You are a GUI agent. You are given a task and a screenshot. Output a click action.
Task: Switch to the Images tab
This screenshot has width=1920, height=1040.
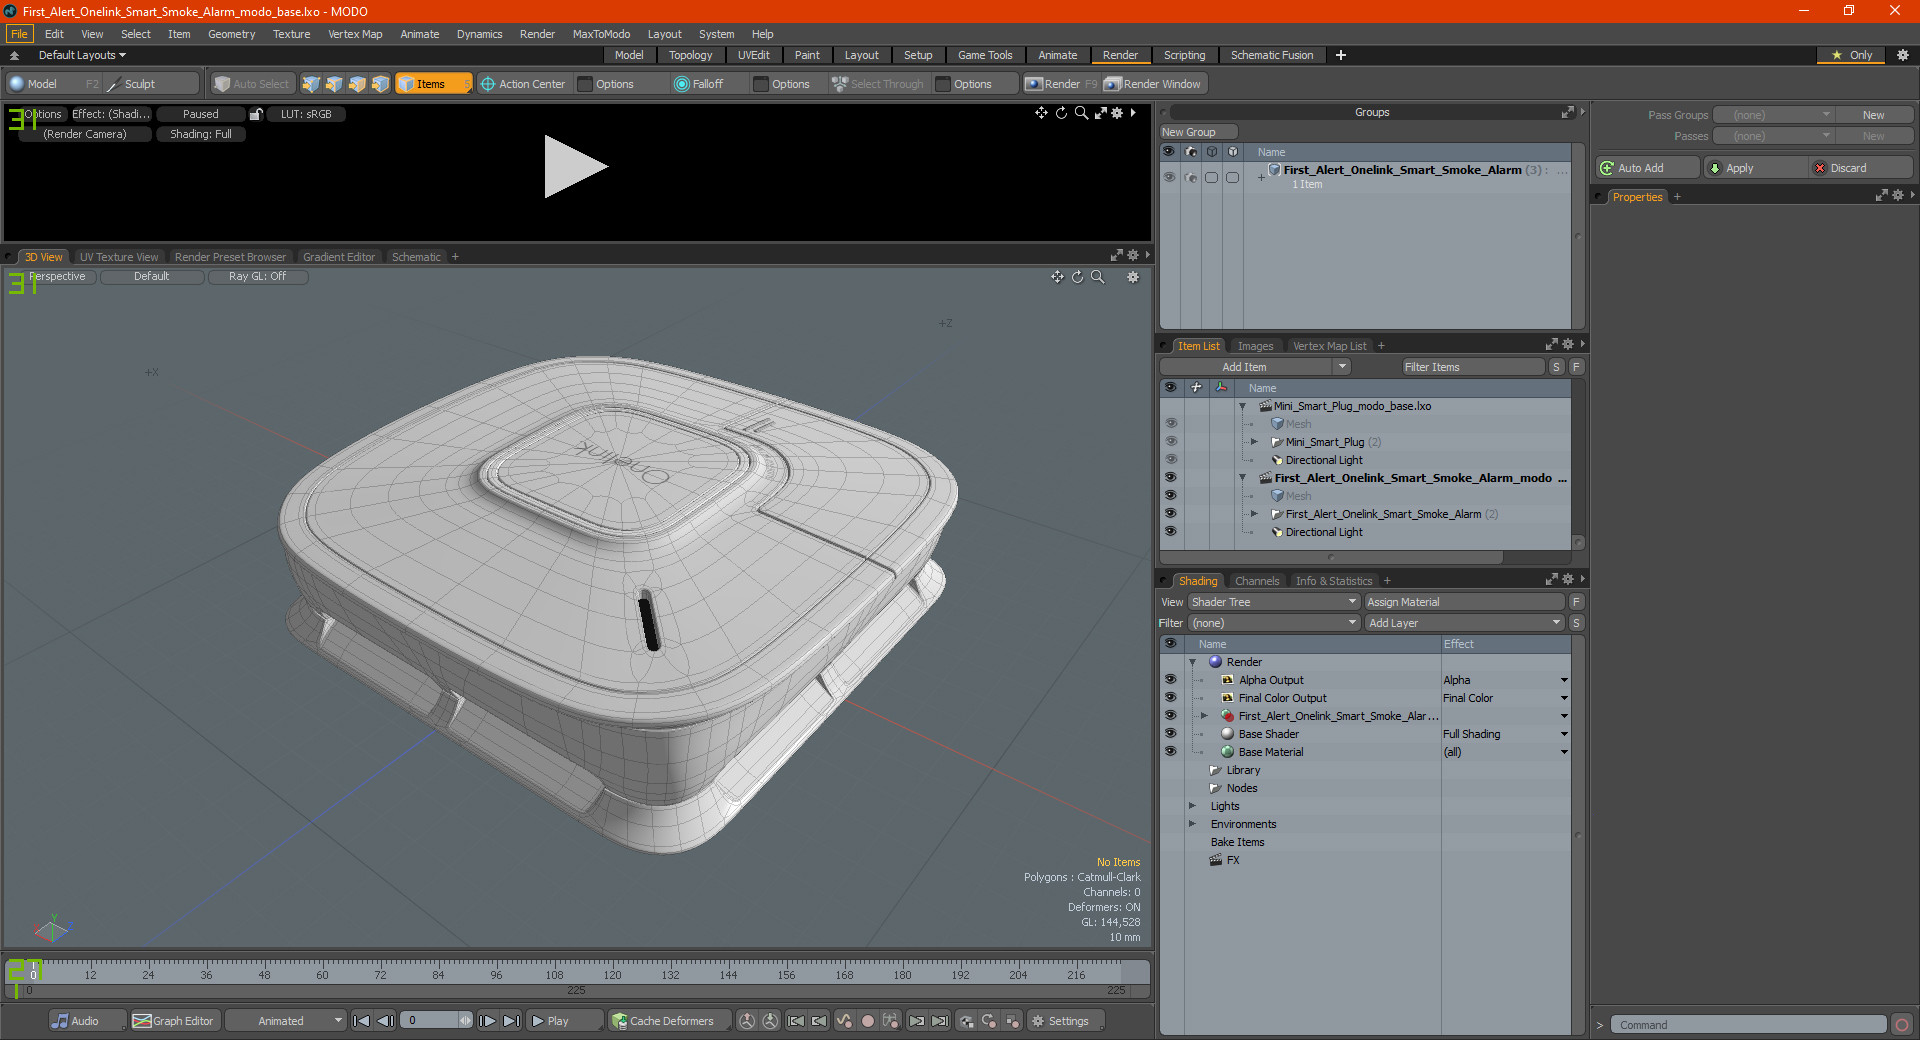click(x=1255, y=346)
